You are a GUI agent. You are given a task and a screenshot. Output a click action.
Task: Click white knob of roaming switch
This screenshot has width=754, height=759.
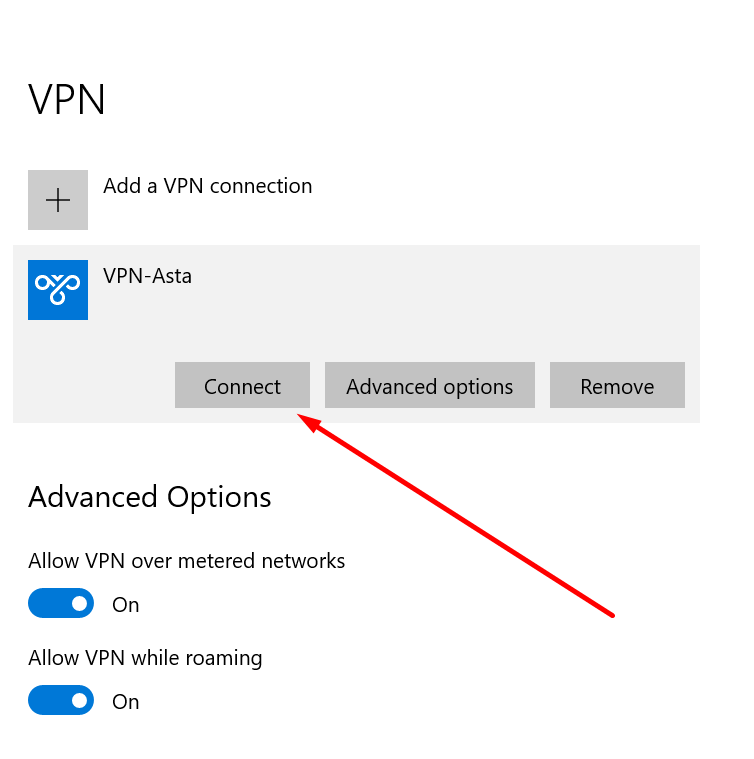pos(78,701)
